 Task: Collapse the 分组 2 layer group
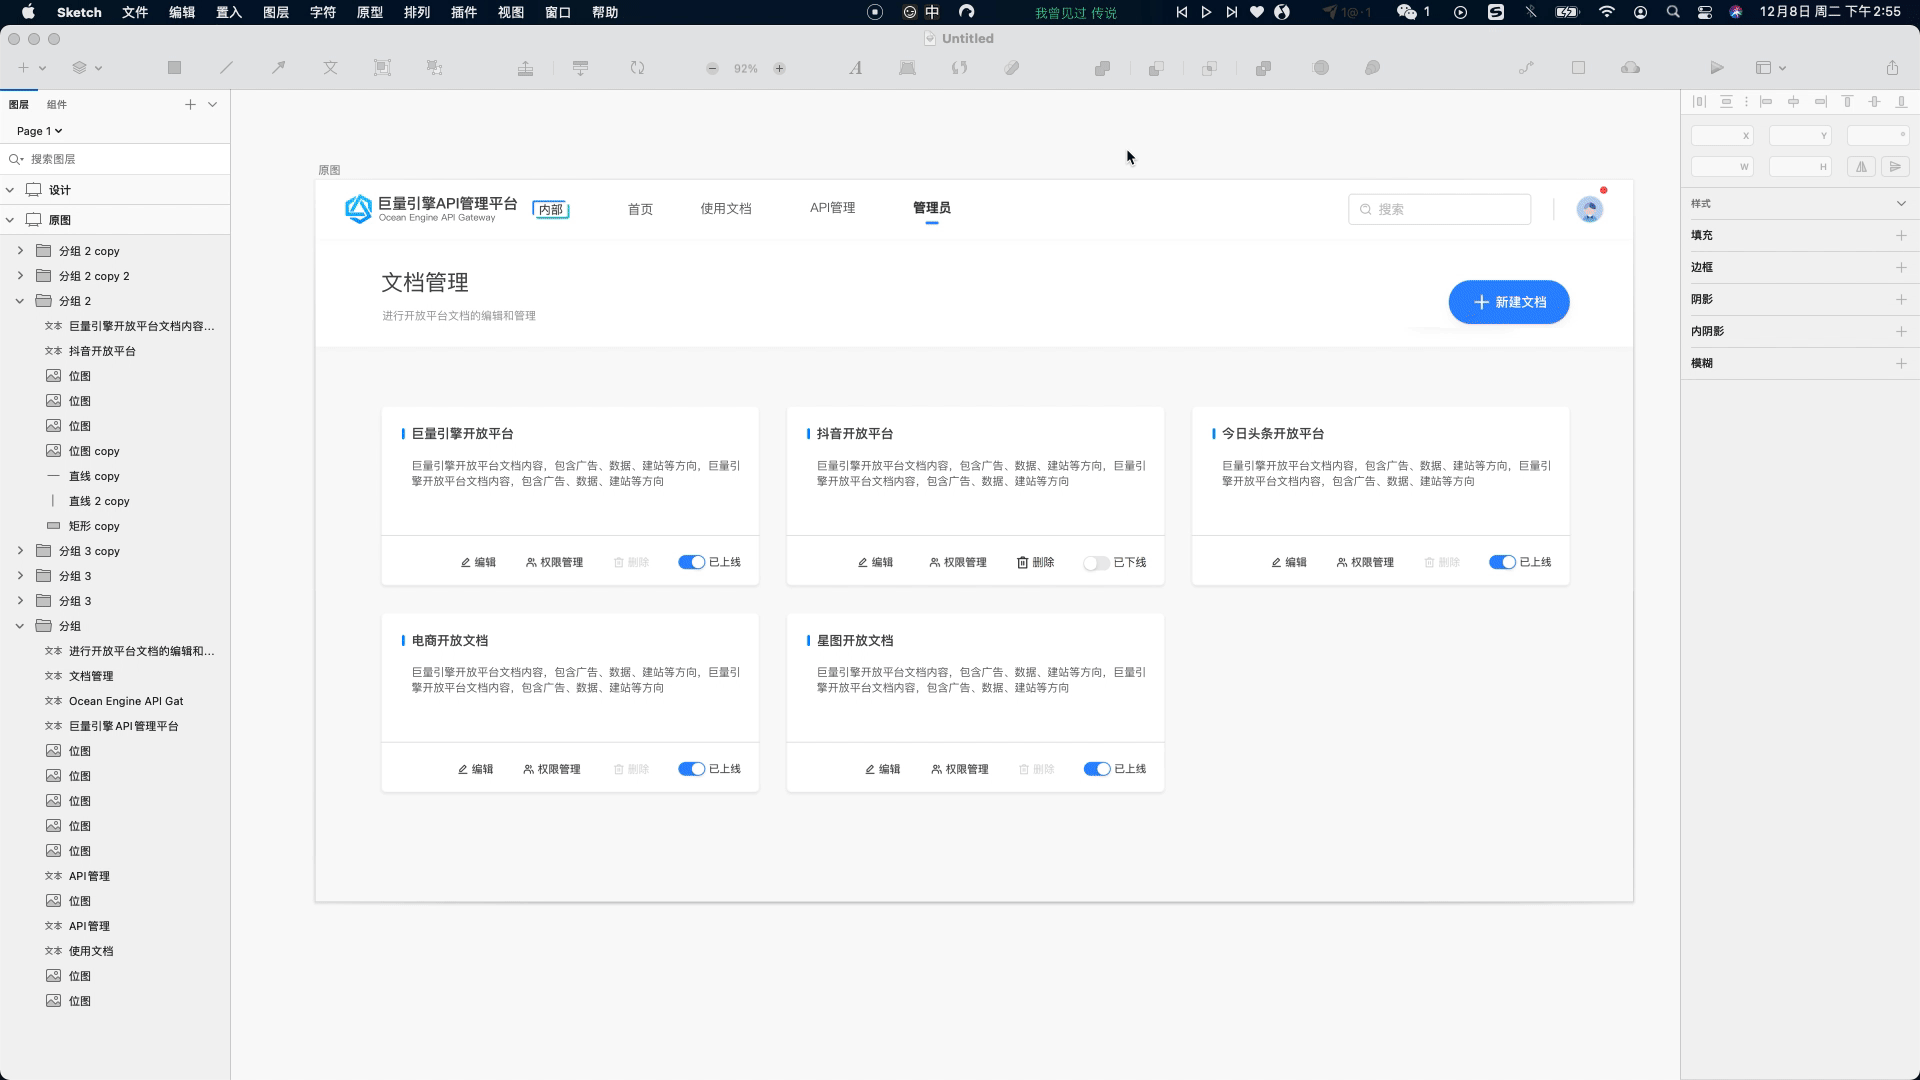point(20,300)
